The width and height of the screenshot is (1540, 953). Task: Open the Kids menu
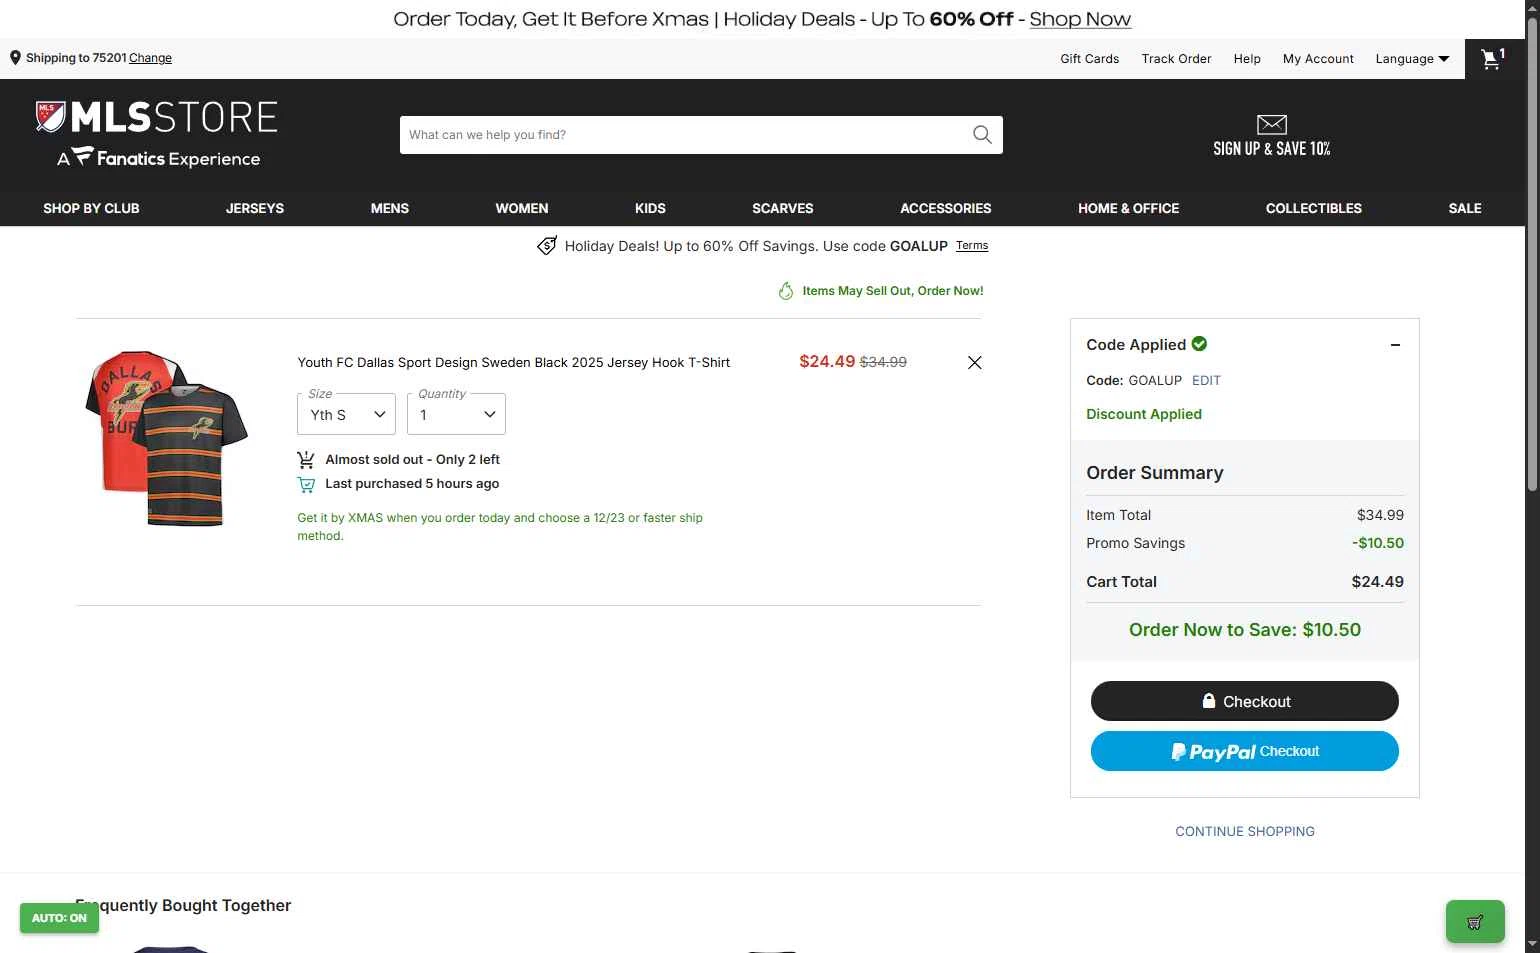(x=650, y=208)
